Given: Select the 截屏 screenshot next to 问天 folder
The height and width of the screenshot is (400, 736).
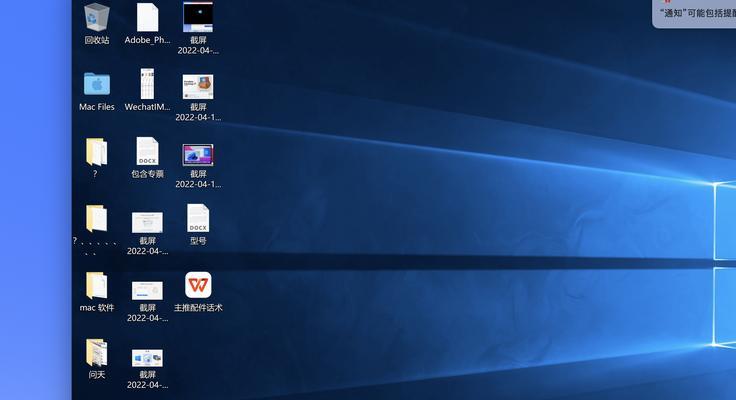Looking at the screenshot, I should pyautogui.click(x=147, y=357).
